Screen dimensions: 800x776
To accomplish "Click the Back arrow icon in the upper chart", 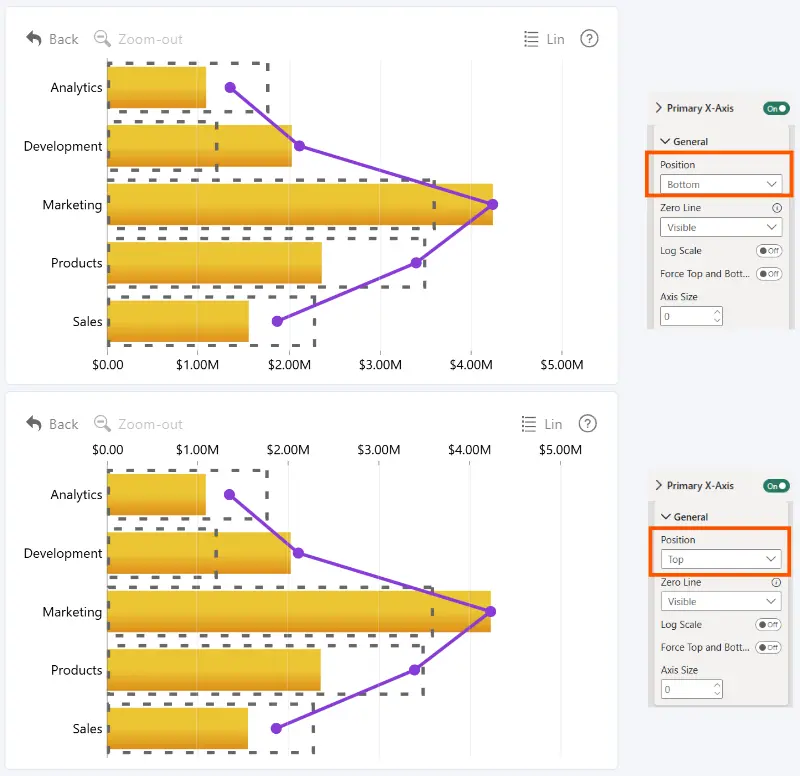I will [x=34, y=38].
